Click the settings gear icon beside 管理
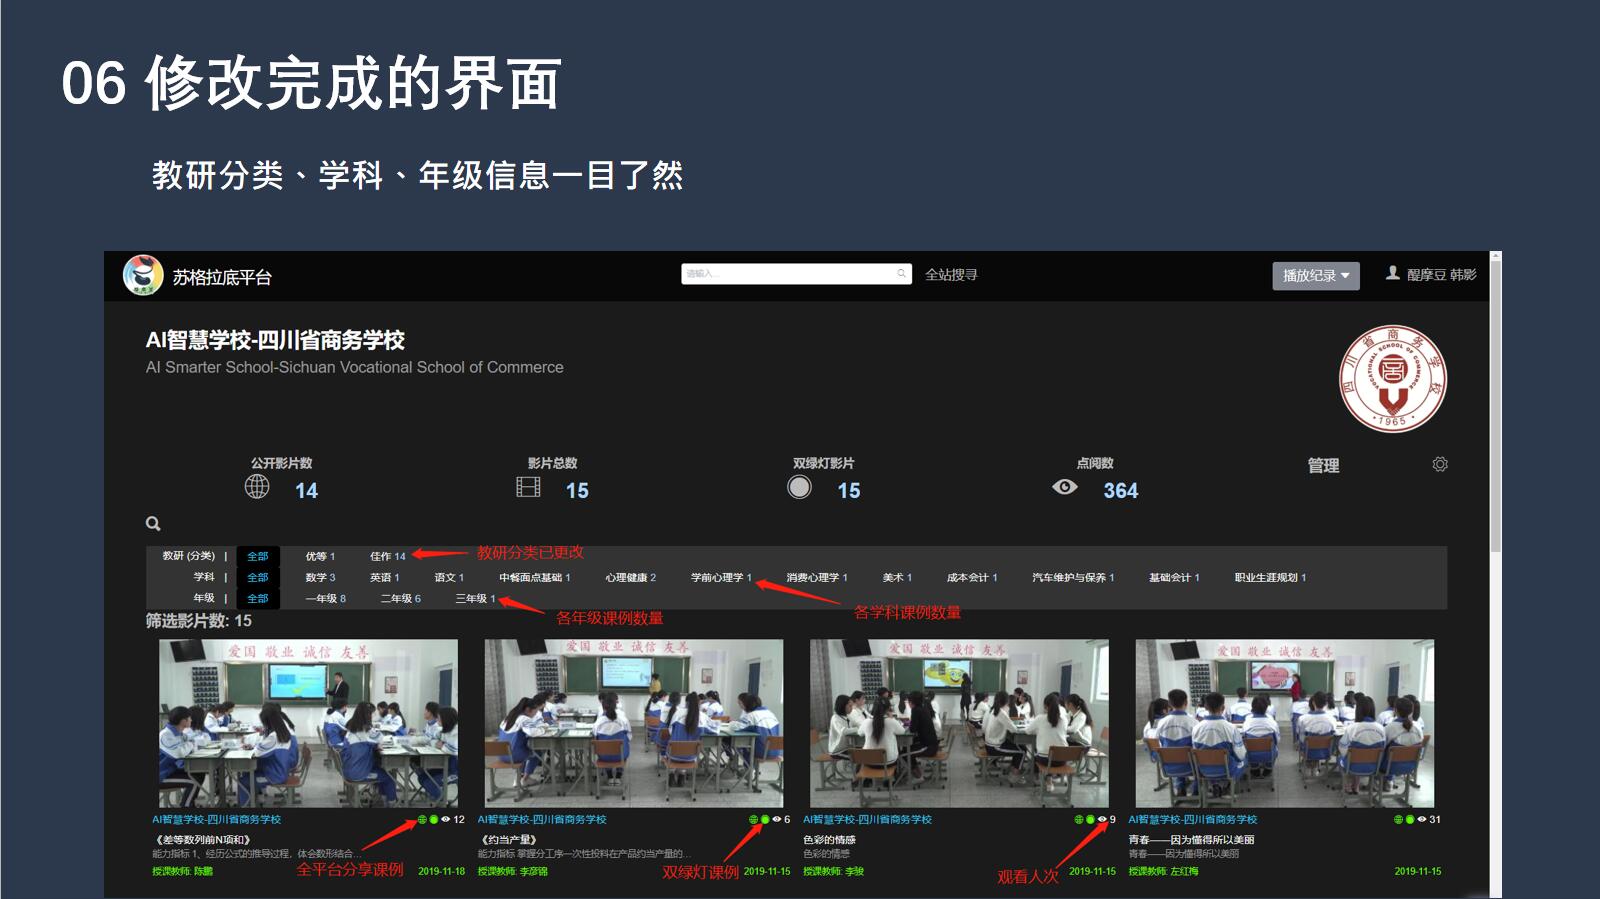This screenshot has width=1600, height=899. pyautogui.click(x=1439, y=464)
